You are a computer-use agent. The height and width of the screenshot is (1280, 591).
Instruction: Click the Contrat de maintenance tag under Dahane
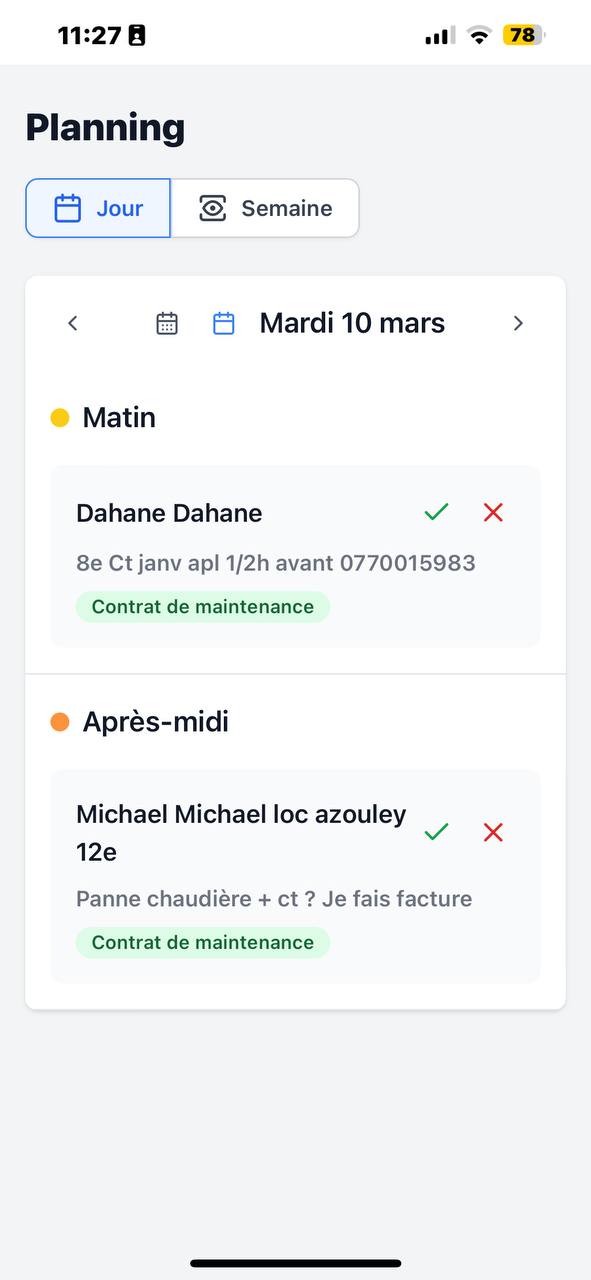pyautogui.click(x=203, y=606)
